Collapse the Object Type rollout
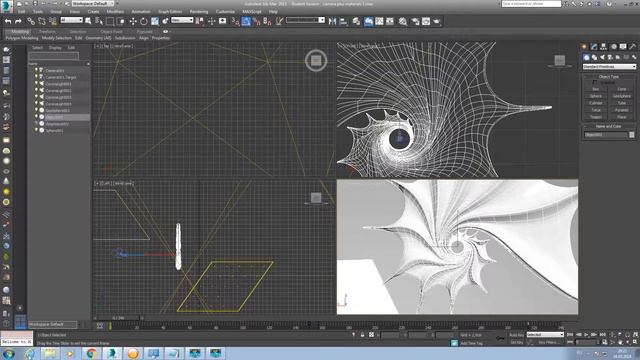Viewport: 640px width, 360px height. point(609,76)
